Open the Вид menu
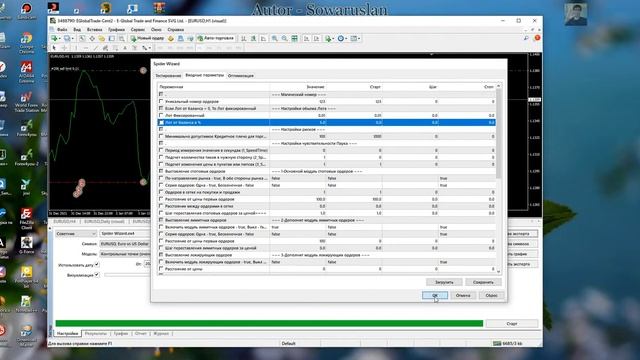Viewport: 640px width, 360px height. click(77, 30)
